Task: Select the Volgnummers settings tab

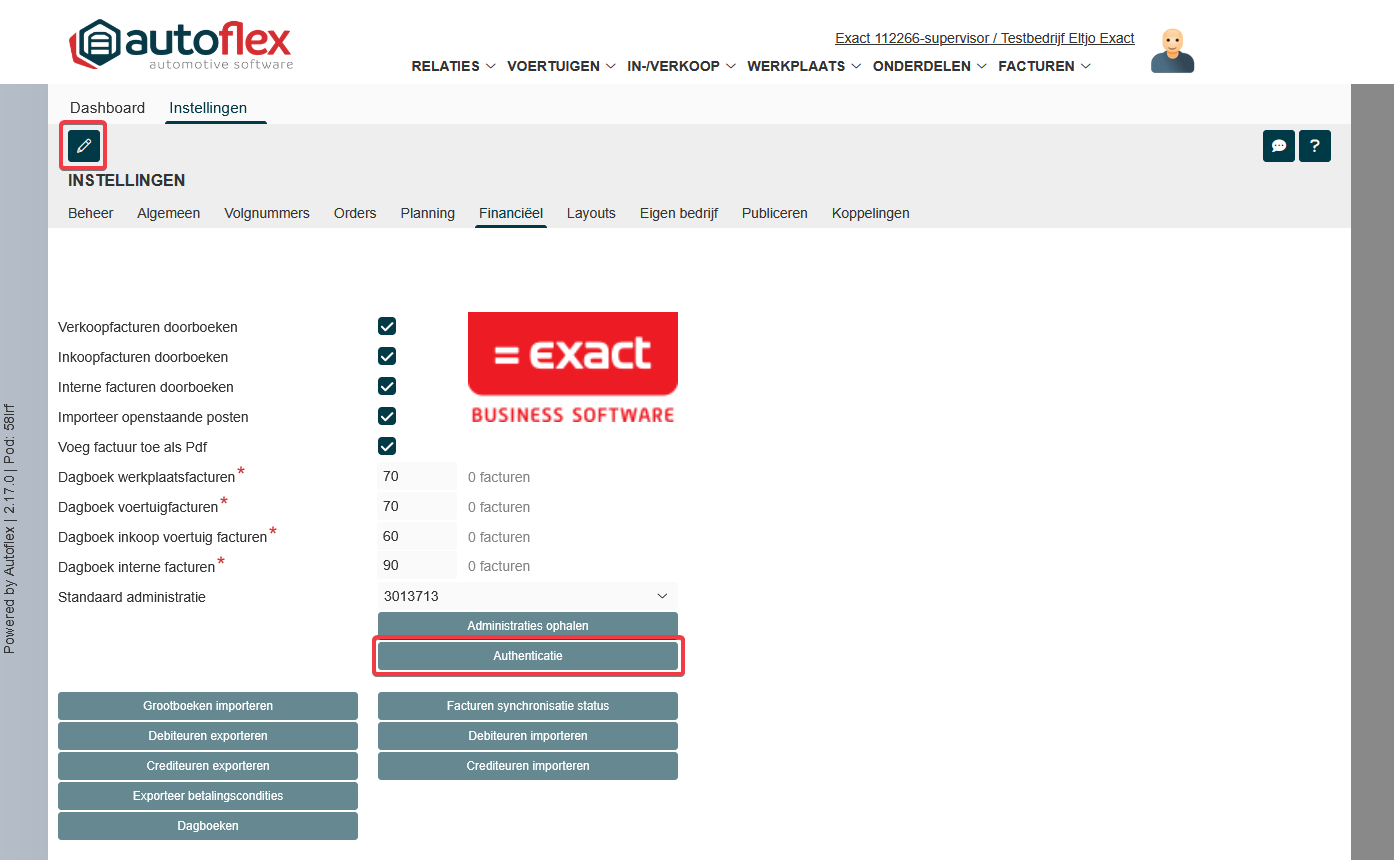Action: click(267, 213)
